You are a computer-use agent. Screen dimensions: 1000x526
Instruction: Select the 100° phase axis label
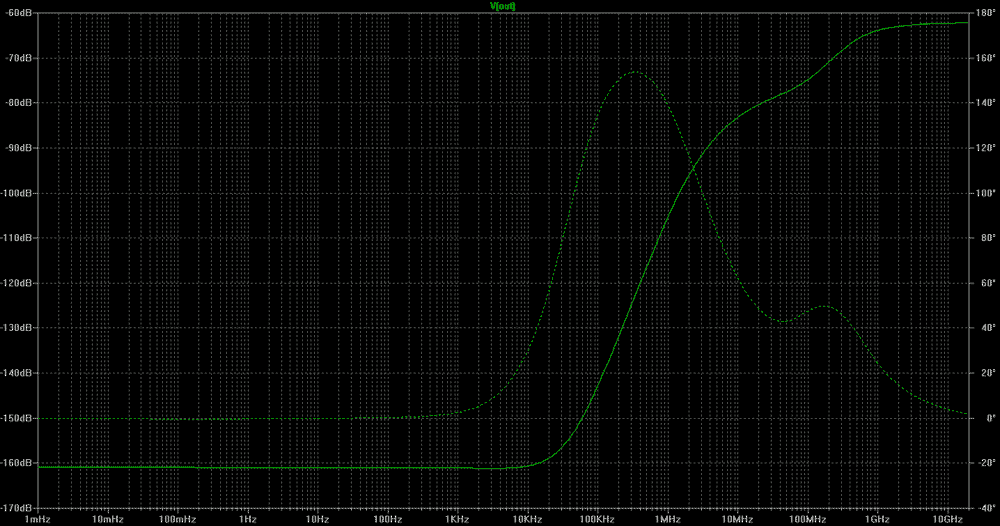[986, 193]
